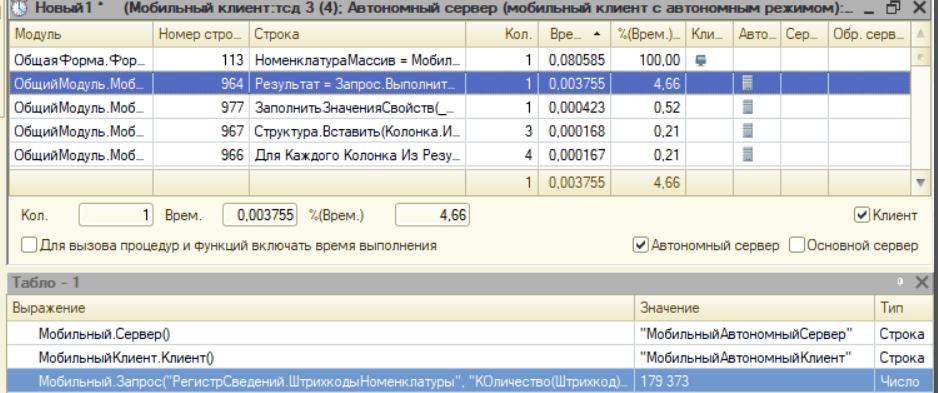Click the client monitor icon in row 113

(x=702, y=60)
